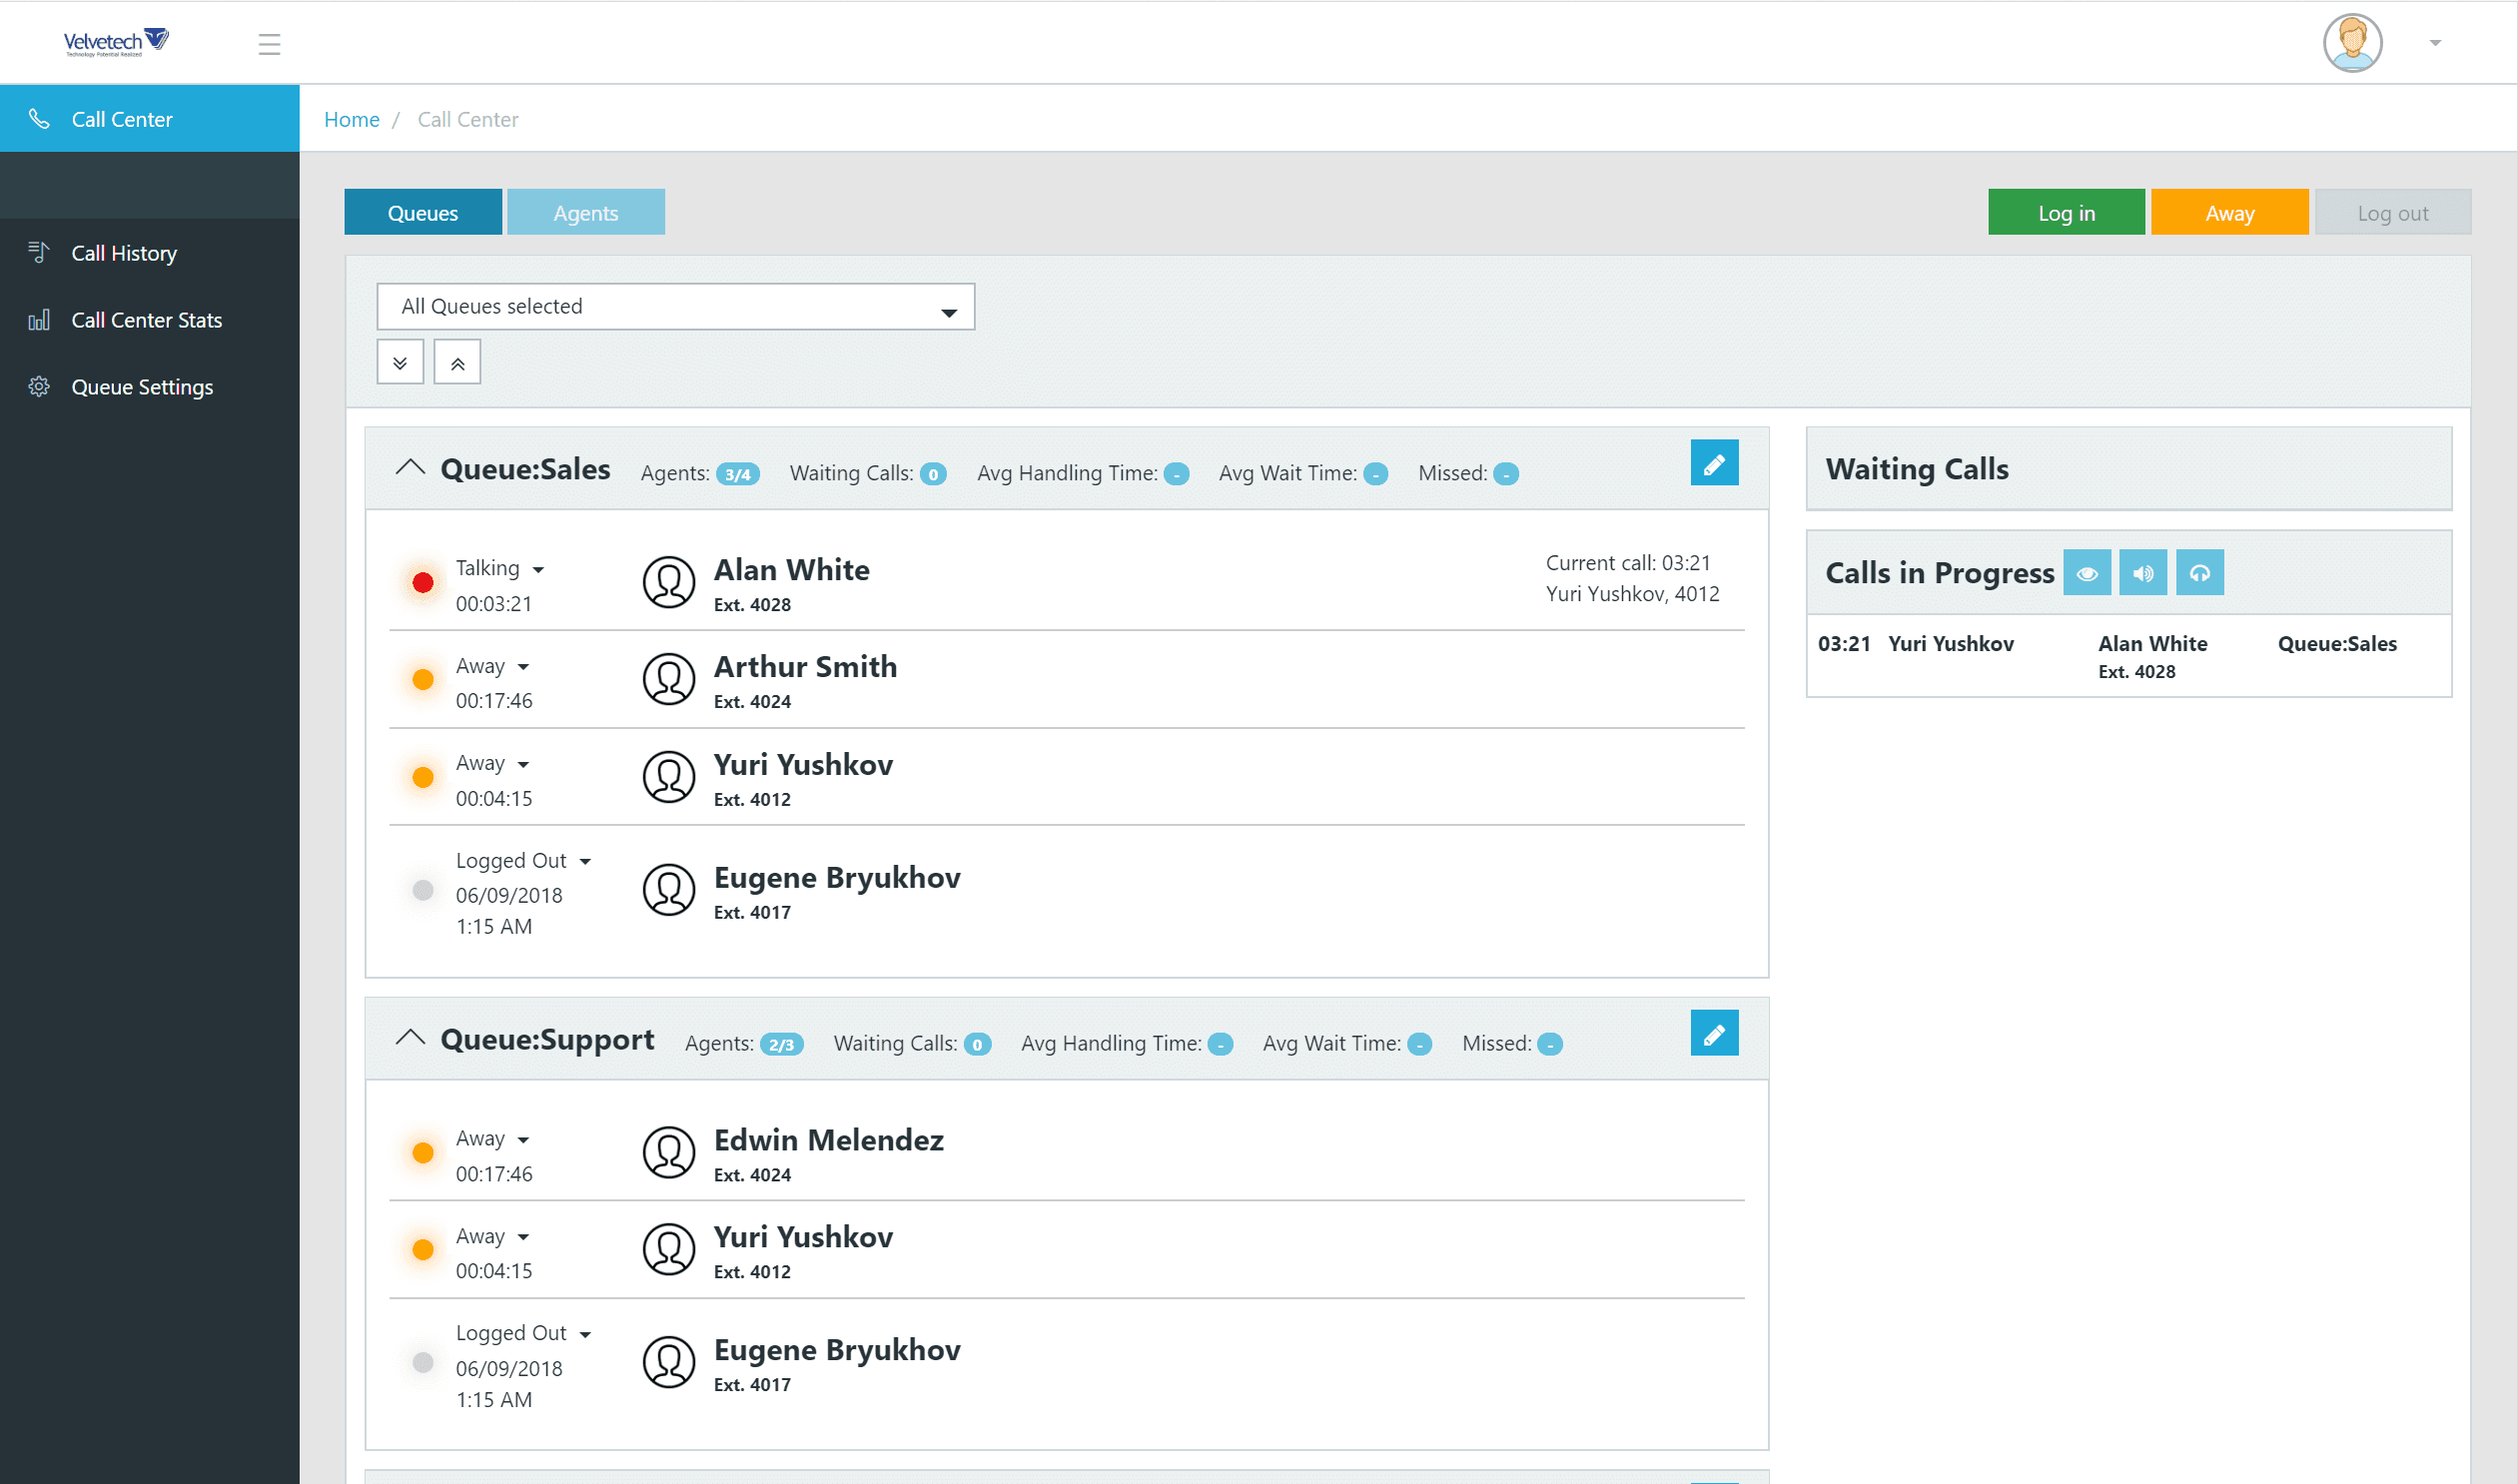Switch to the Queues tab
The image size is (2518, 1484).
point(422,212)
